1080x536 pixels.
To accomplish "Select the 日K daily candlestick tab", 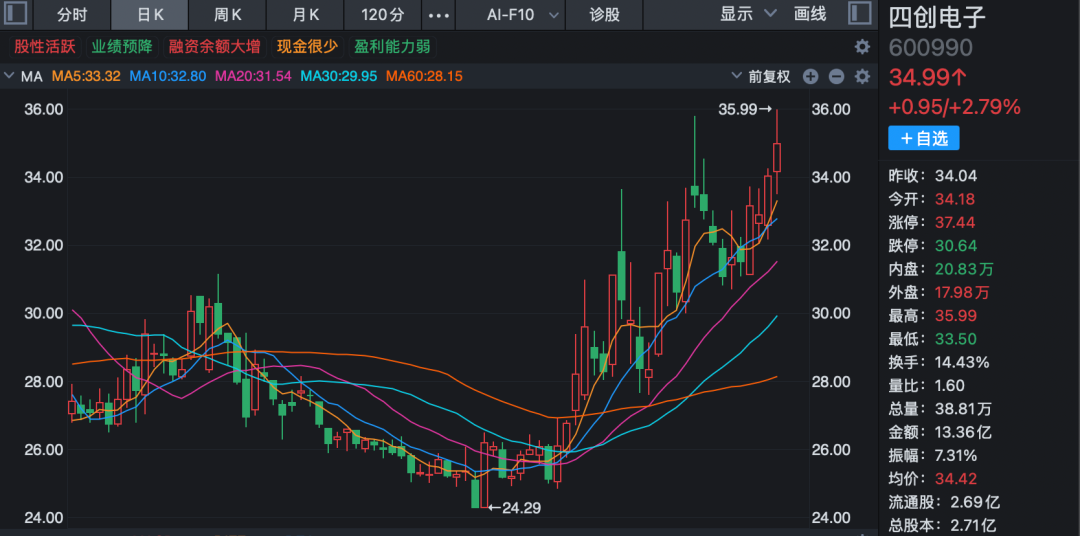I will (x=150, y=15).
